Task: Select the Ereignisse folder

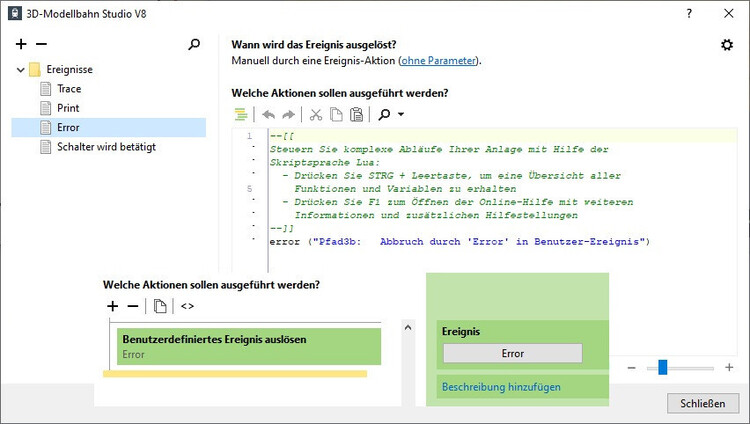Action: pos(69,69)
